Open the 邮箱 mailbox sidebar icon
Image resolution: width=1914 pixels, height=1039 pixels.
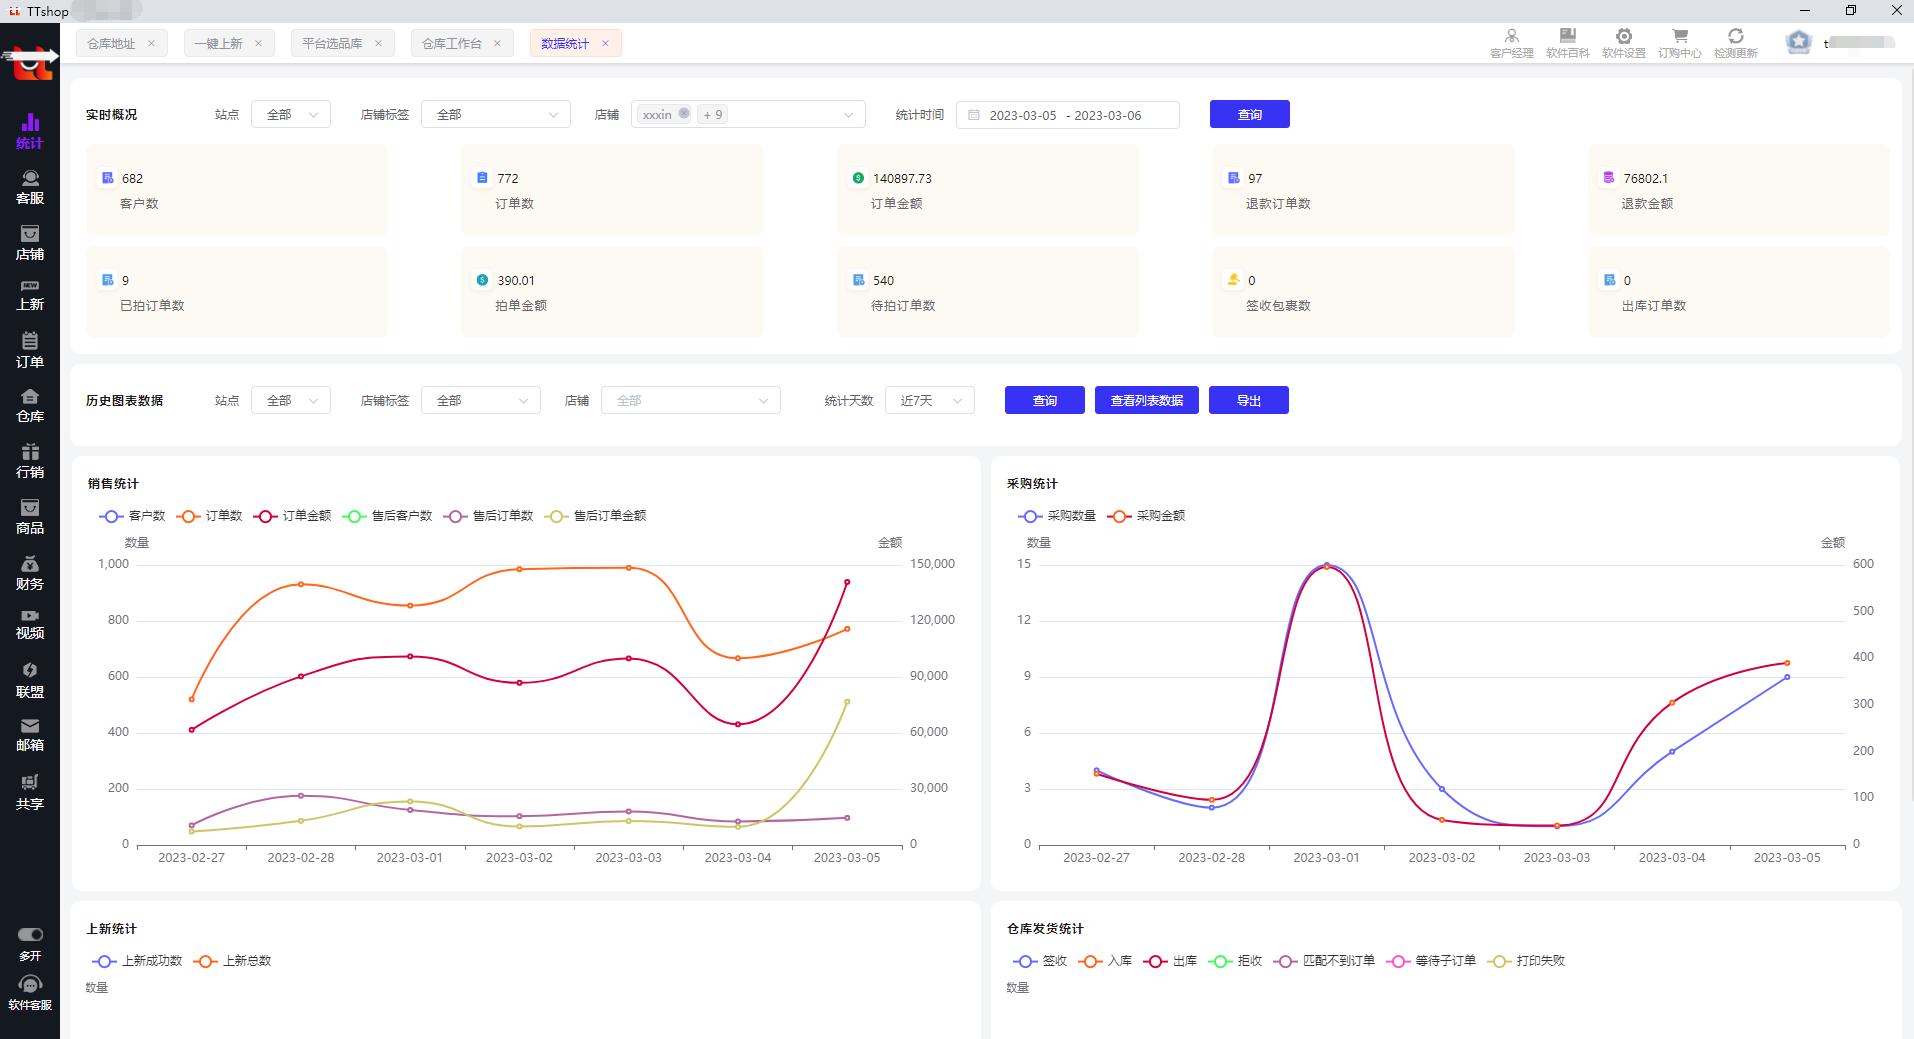click(x=30, y=734)
